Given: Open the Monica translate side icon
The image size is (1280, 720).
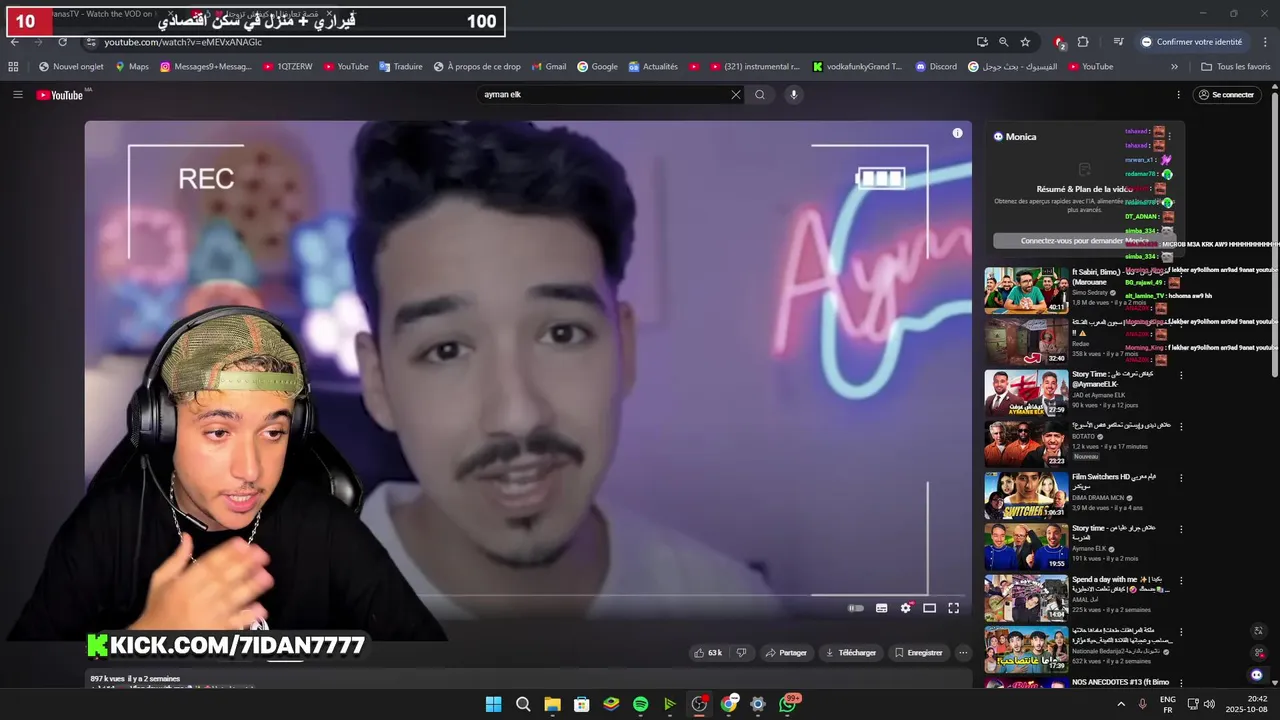Looking at the screenshot, I should 1258,631.
